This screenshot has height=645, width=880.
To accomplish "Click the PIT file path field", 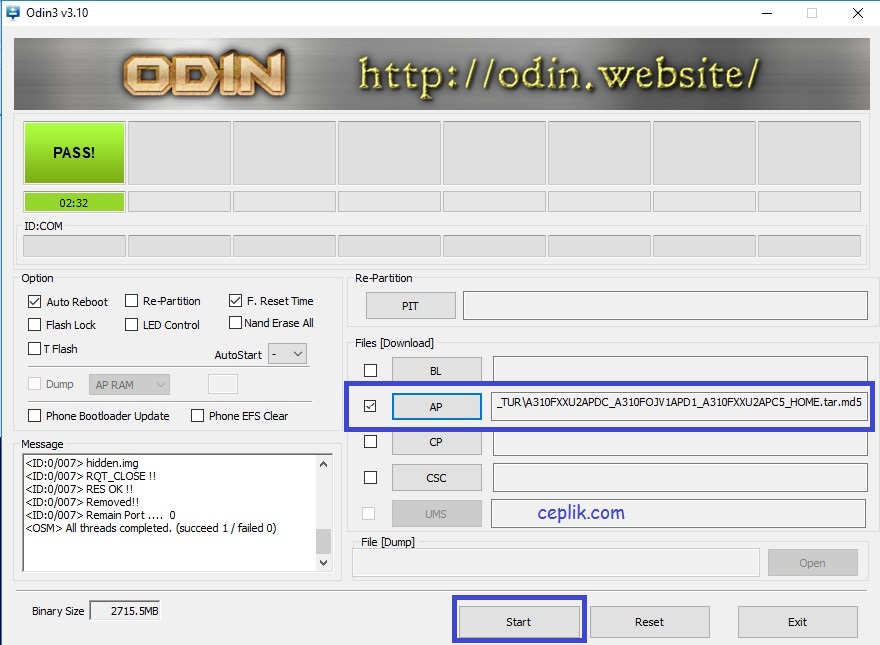I will tap(665, 305).
